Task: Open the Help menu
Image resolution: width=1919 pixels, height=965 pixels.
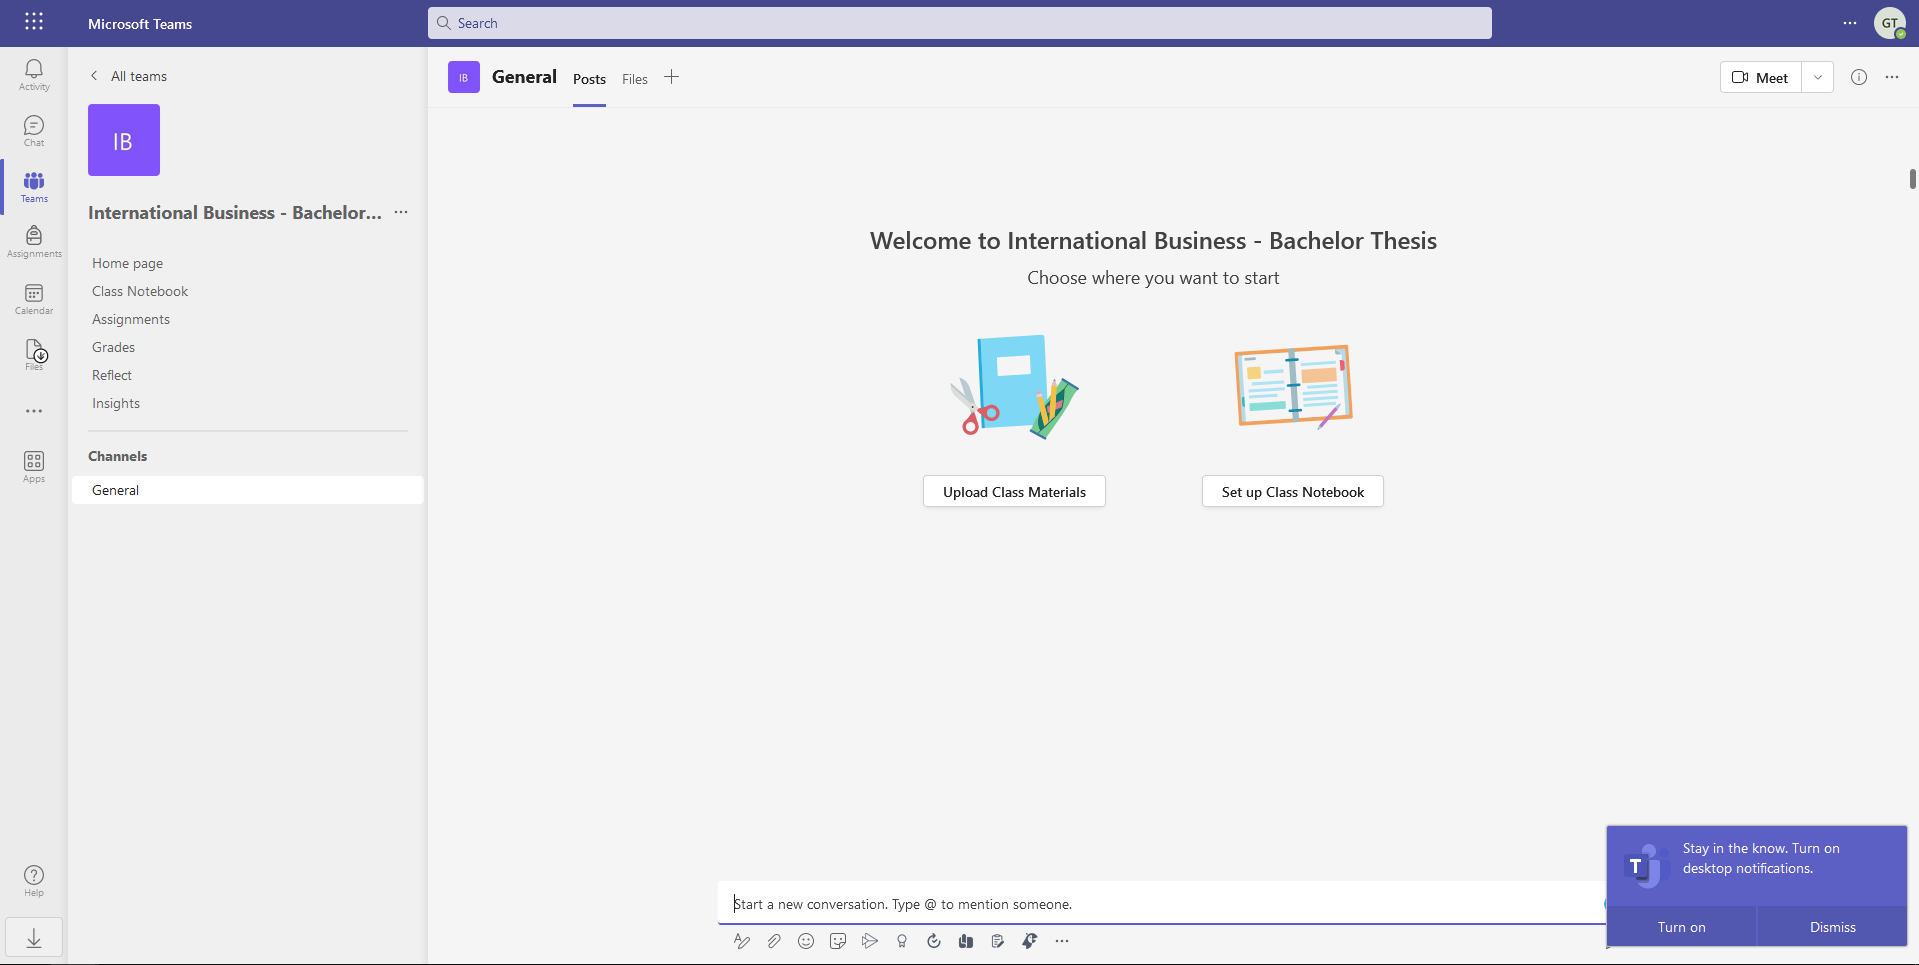Action: pos(34,881)
